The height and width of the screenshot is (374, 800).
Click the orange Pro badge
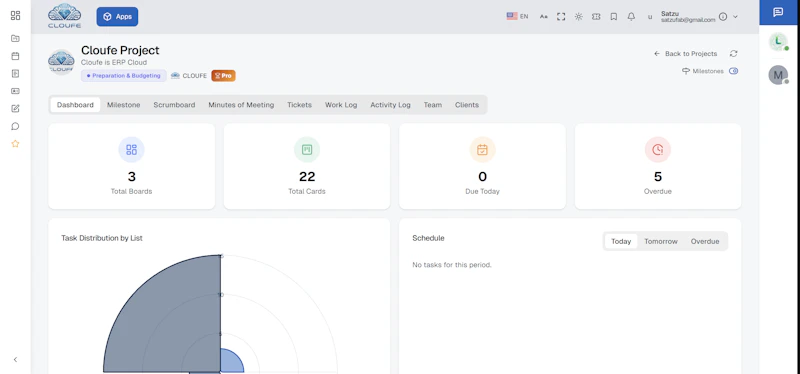(223, 76)
